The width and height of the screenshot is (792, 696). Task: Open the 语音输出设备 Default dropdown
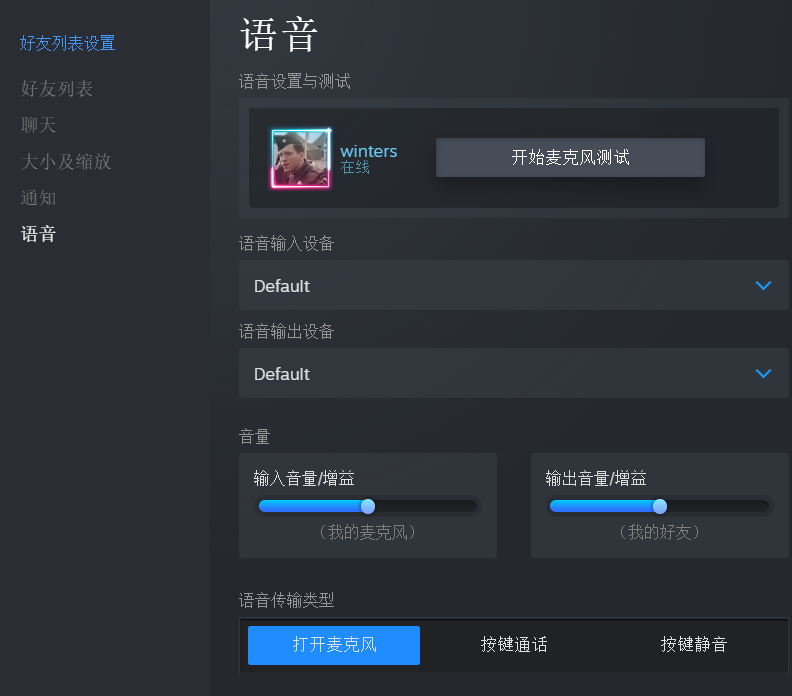(514, 373)
